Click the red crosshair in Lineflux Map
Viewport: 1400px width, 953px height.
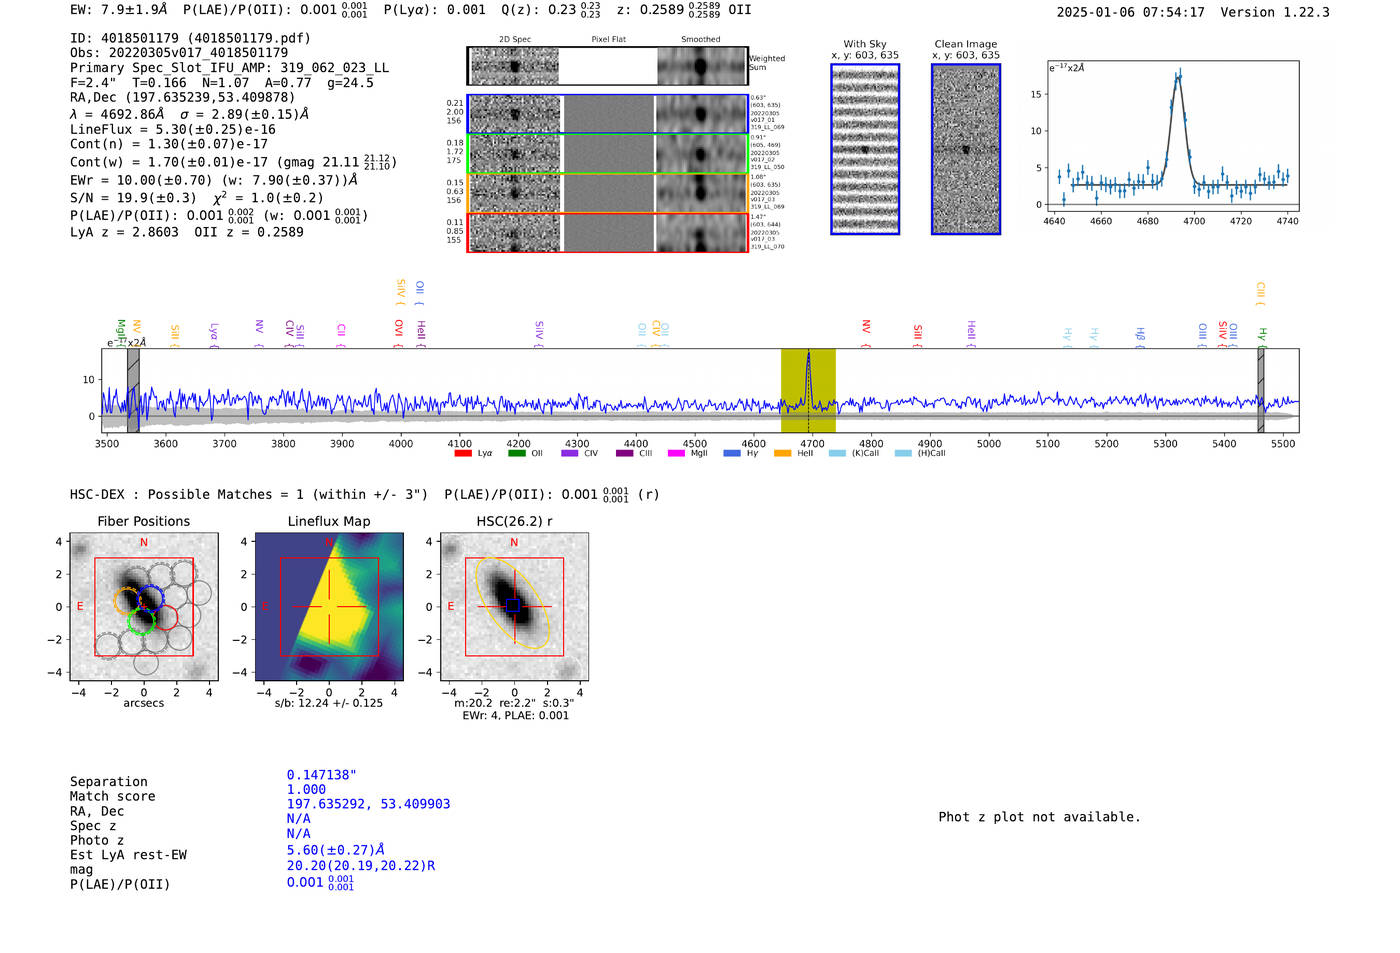point(329,606)
